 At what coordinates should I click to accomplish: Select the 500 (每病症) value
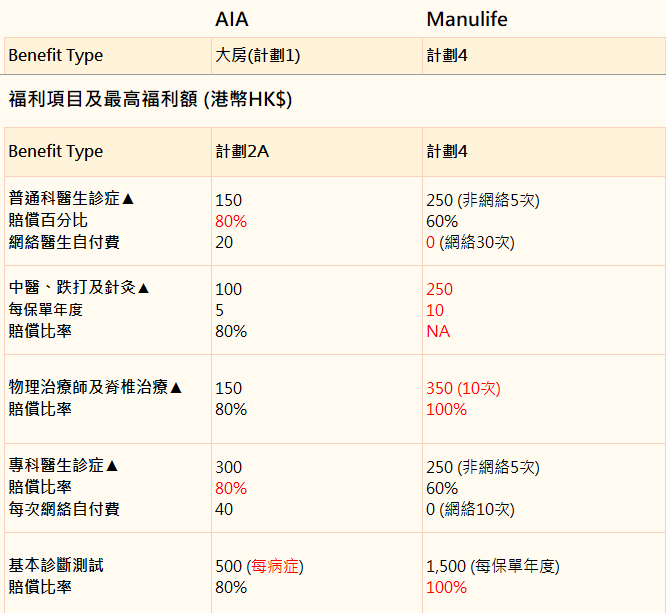(259, 566)
